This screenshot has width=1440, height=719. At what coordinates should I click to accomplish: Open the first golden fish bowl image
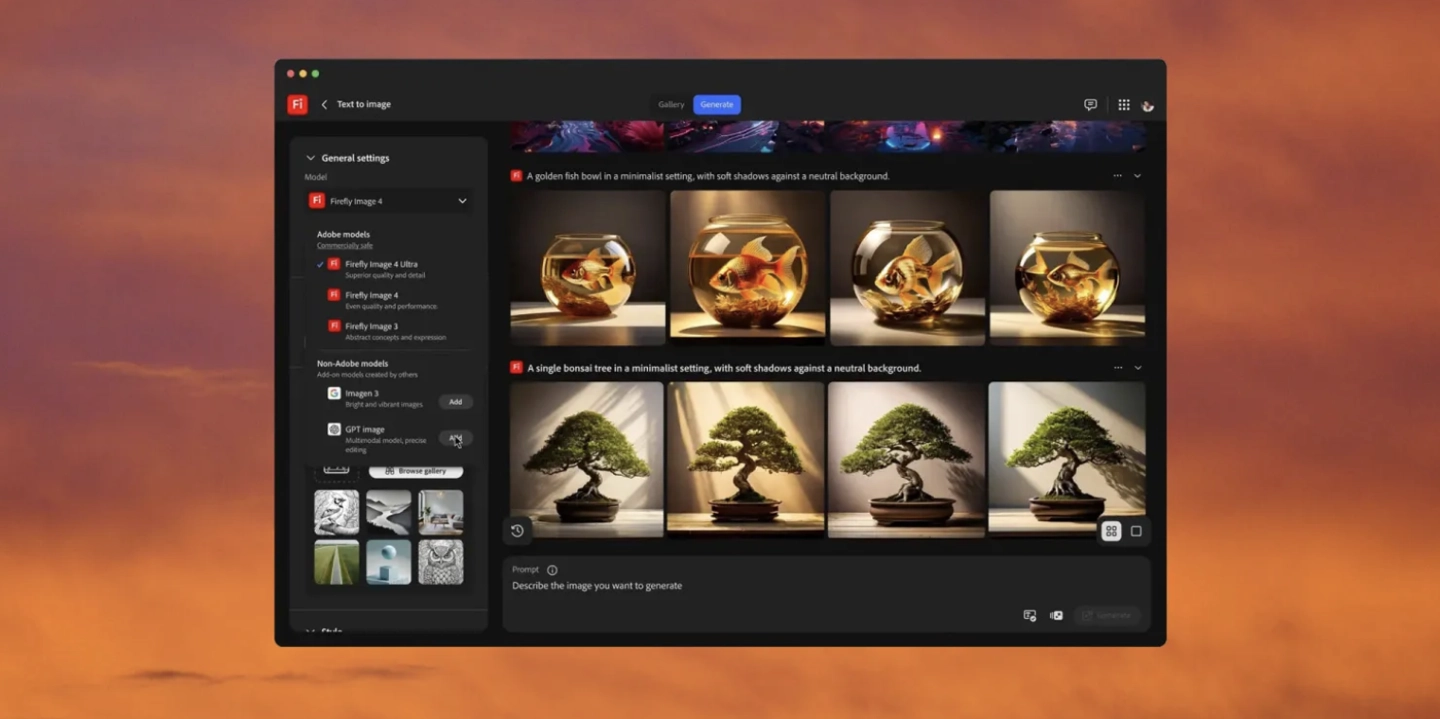pyautogui.click(x=588, y=268)
